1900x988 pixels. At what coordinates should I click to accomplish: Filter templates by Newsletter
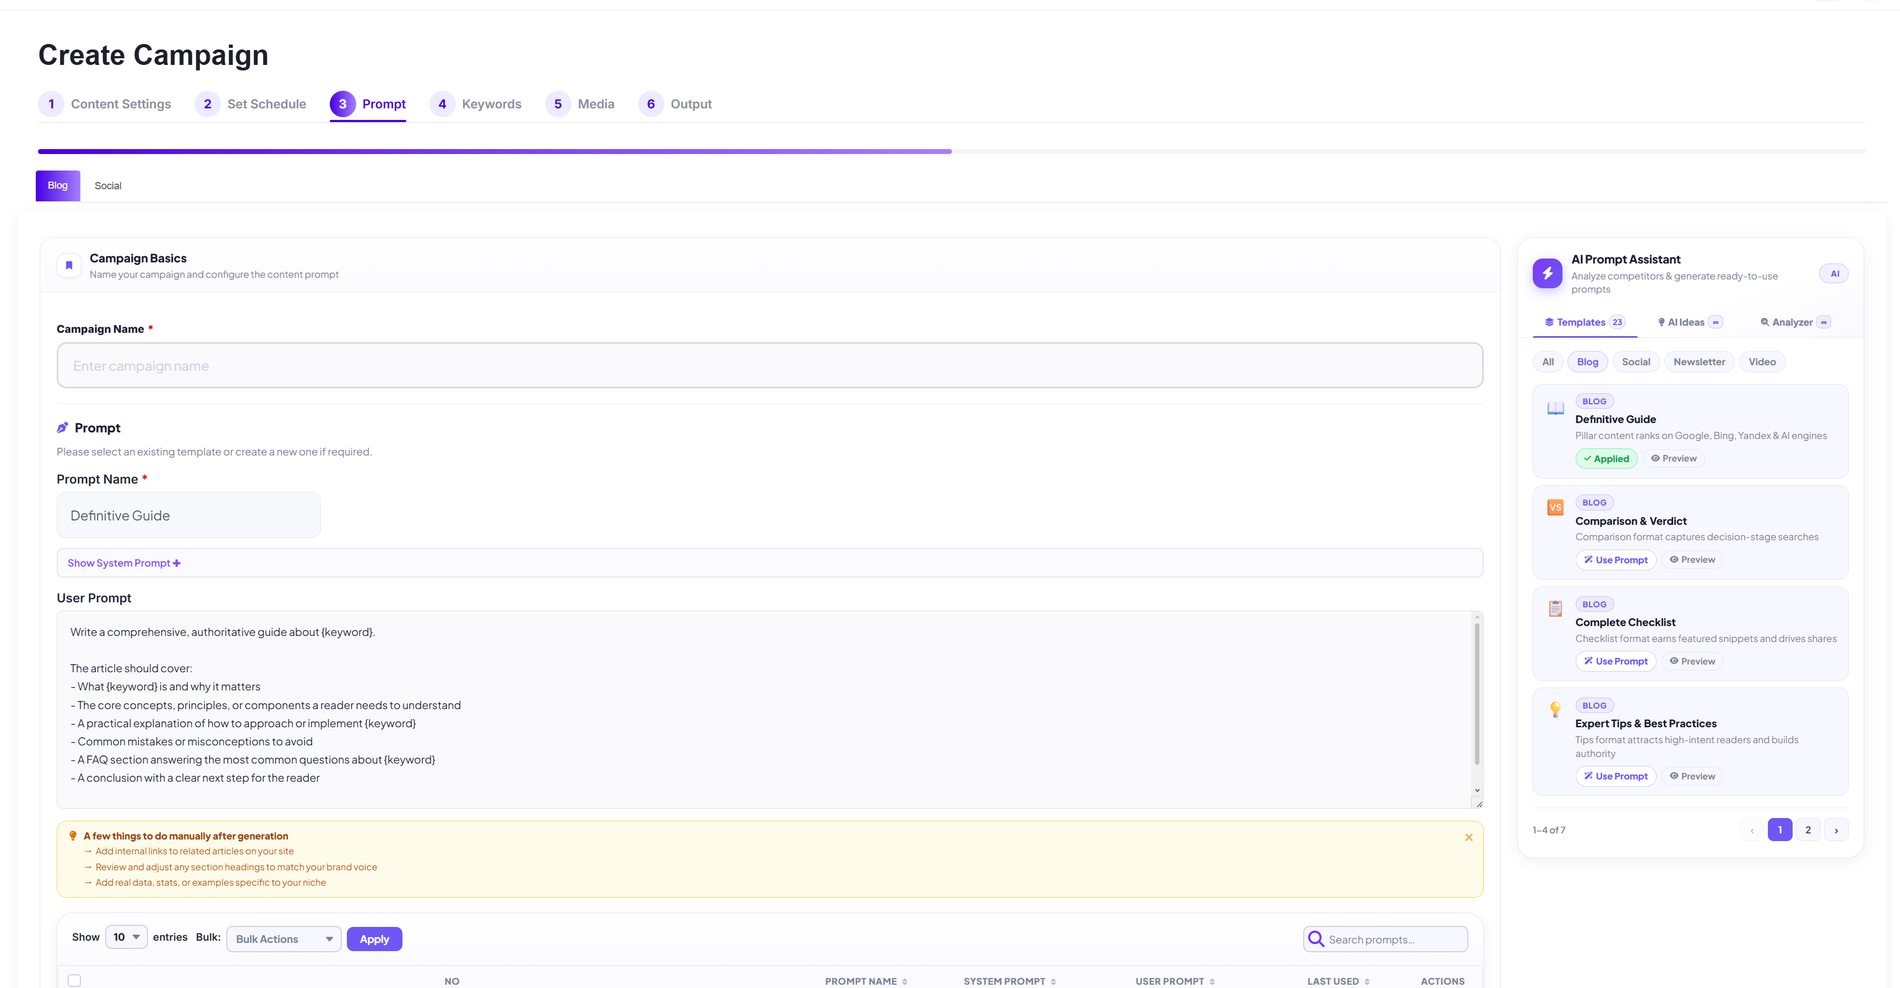click(x=1699, y=362)
